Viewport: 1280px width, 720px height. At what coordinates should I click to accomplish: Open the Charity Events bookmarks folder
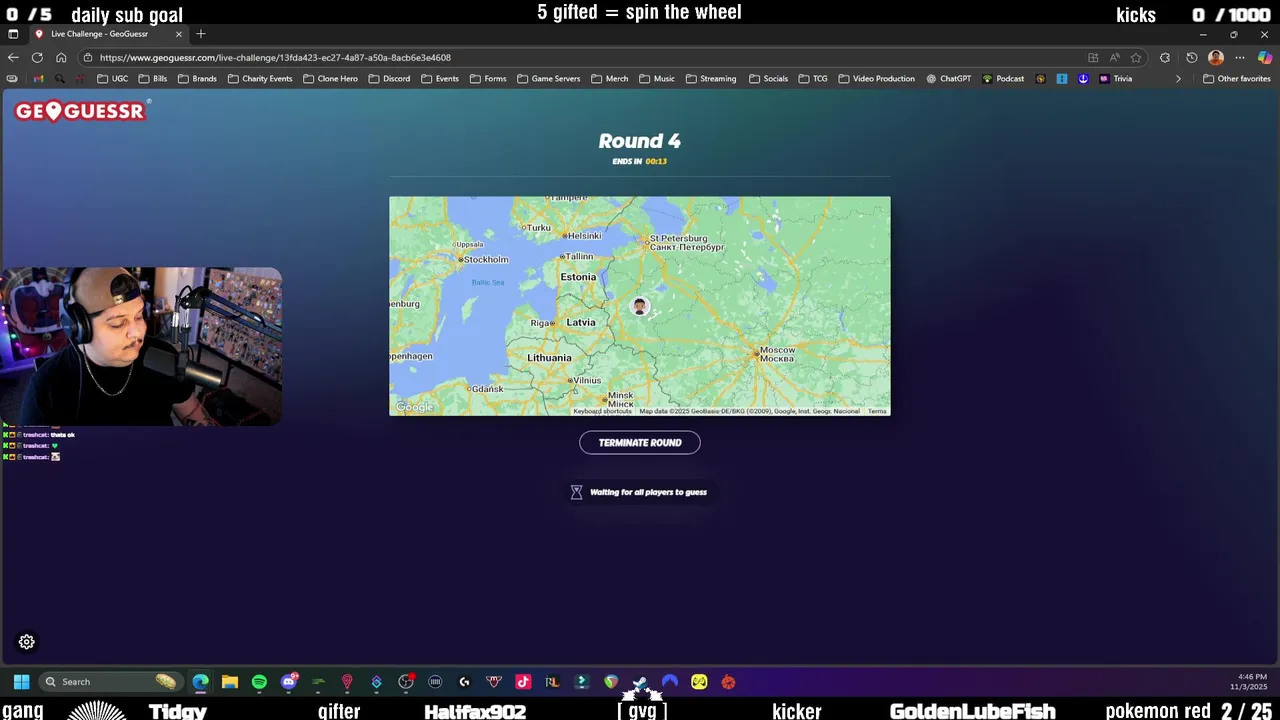pos(260,79)
